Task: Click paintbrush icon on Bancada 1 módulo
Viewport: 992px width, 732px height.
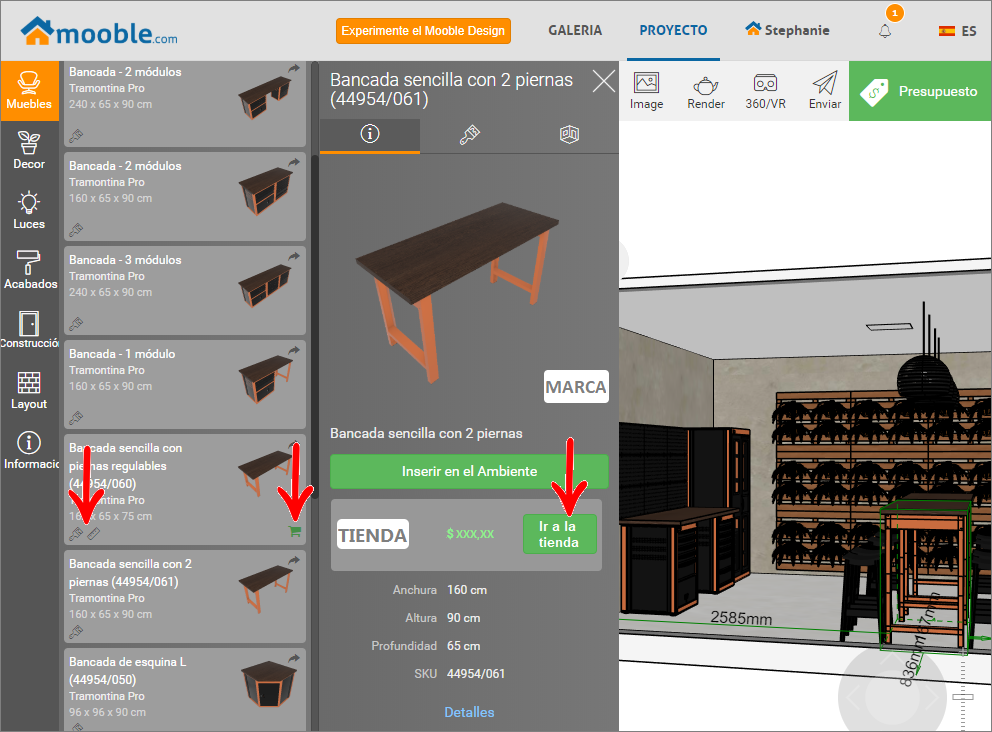Action: point(76,418)
